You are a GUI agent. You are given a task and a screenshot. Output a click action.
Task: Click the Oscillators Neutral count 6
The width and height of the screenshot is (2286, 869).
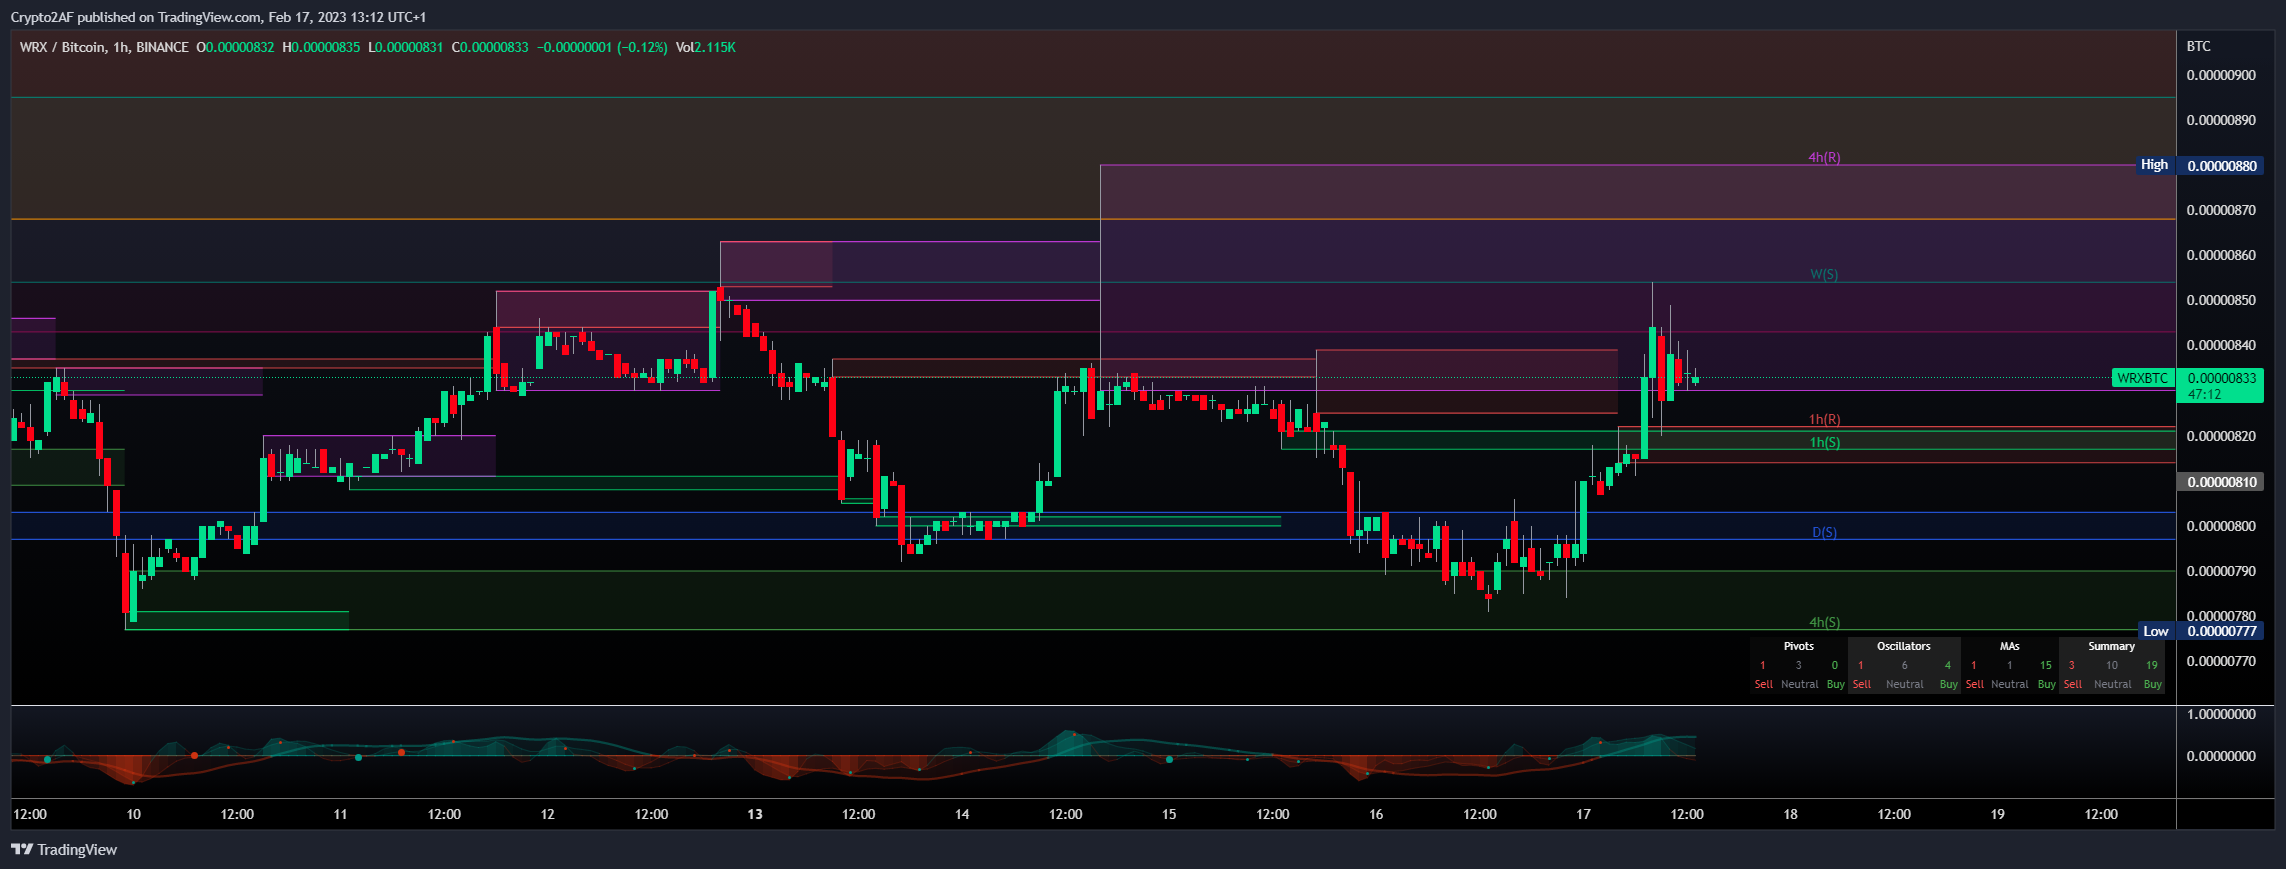(1904, 665)
